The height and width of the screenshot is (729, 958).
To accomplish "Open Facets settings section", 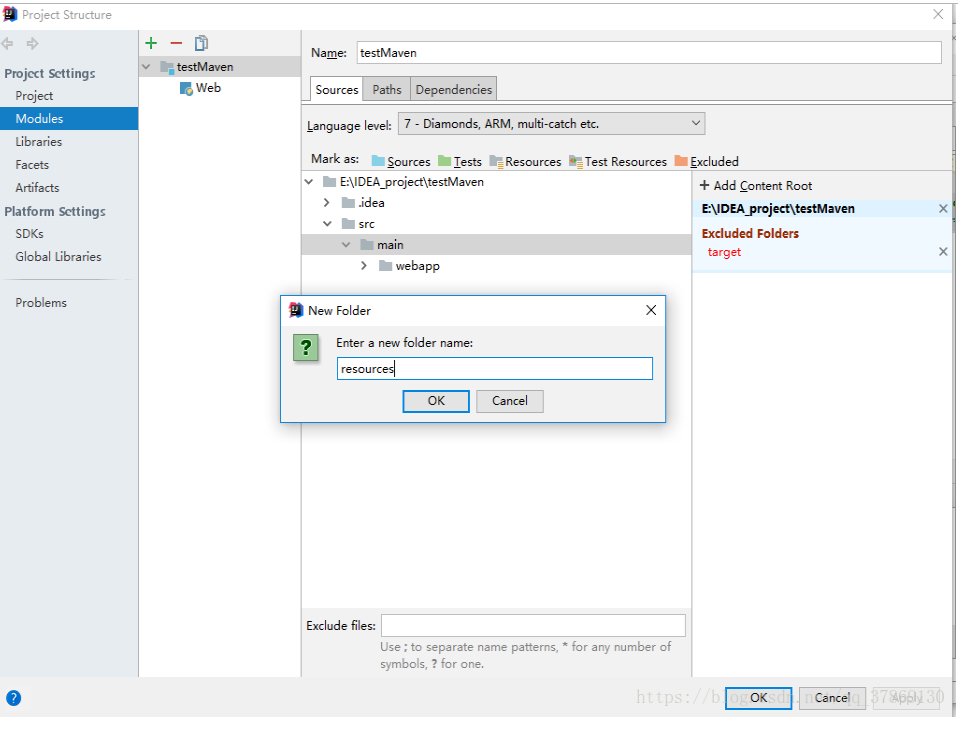I will pos(32,165).
